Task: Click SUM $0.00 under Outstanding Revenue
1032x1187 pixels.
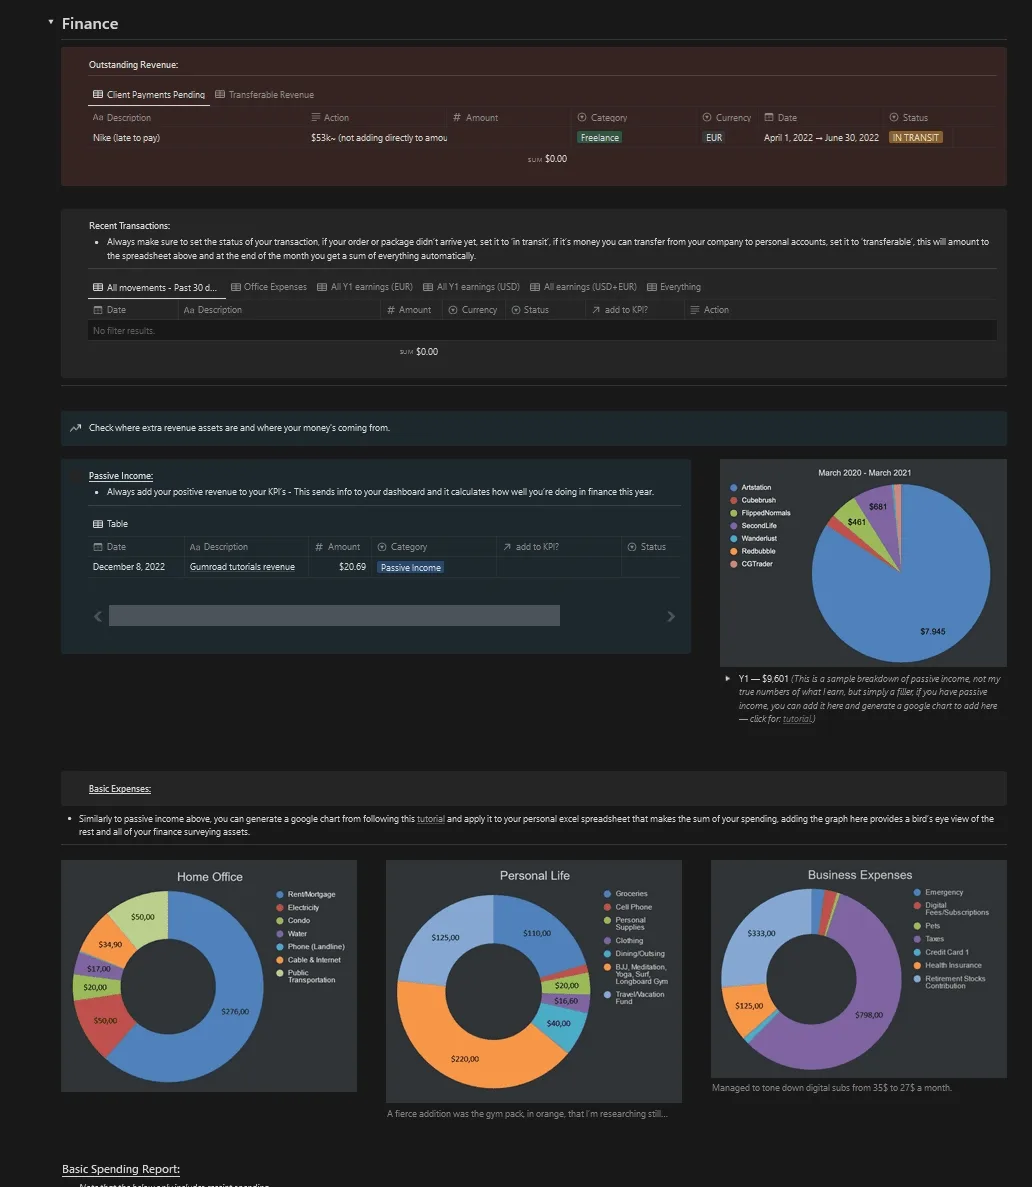Action: tap(547, 159)
